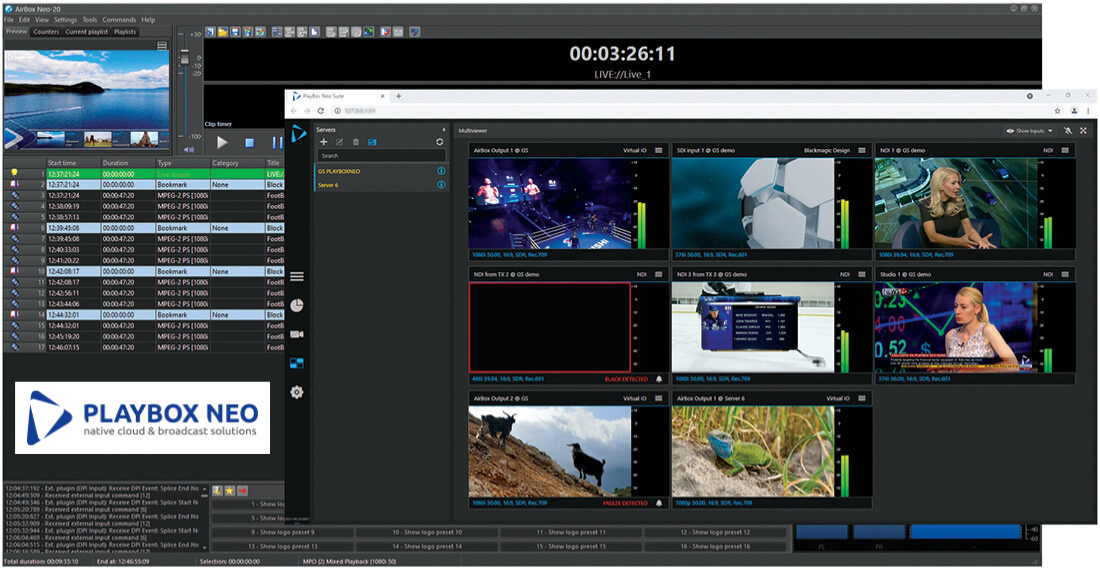The width and height of the screenshot is (1100, 570).
Task: Bookmark the page with the star icon
Action: 1057,111
